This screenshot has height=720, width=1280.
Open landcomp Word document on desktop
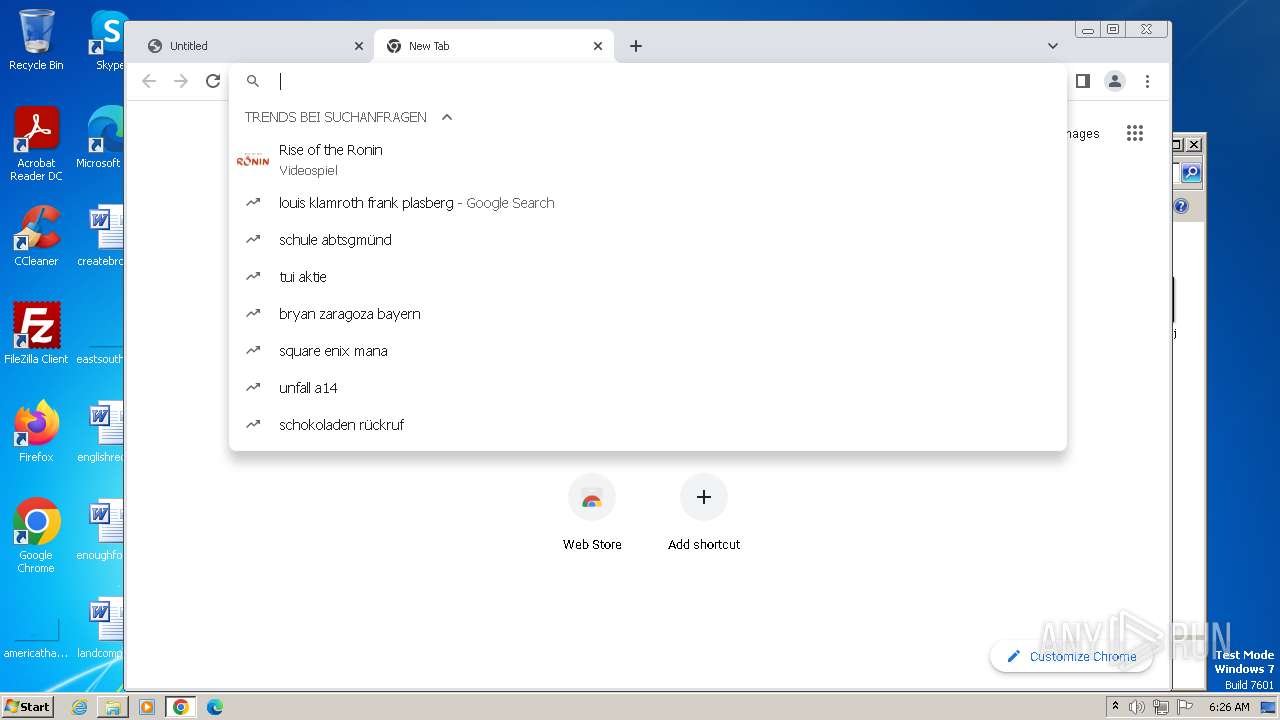[x=100, y=628]
